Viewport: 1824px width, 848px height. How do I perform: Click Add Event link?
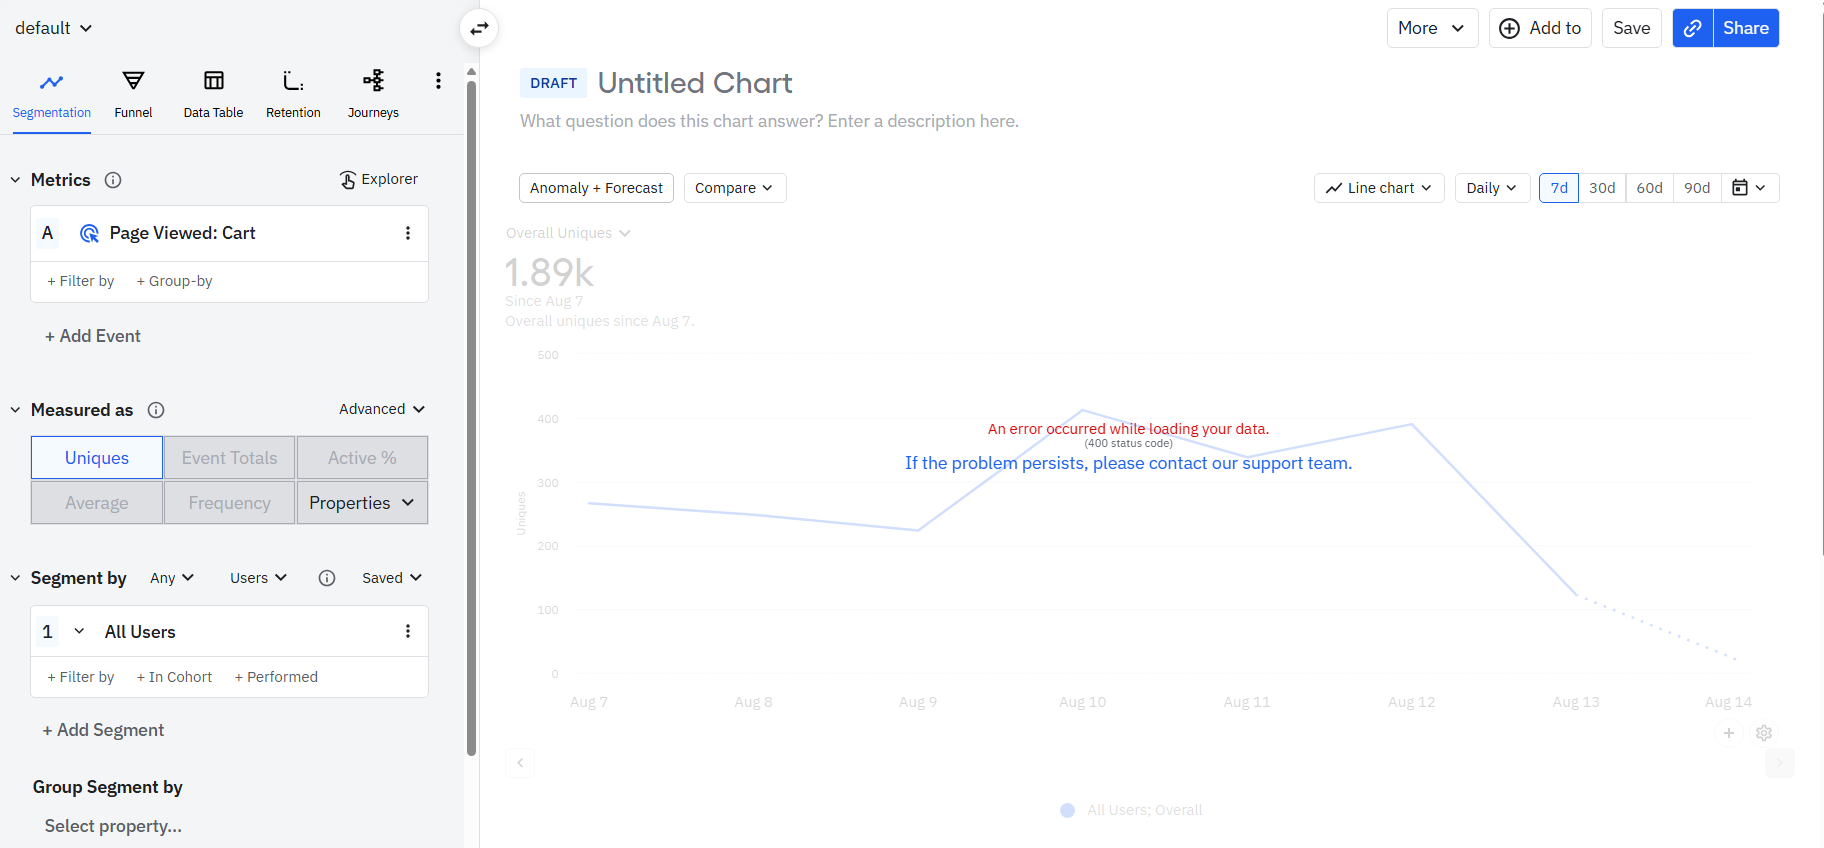point(93,336)
